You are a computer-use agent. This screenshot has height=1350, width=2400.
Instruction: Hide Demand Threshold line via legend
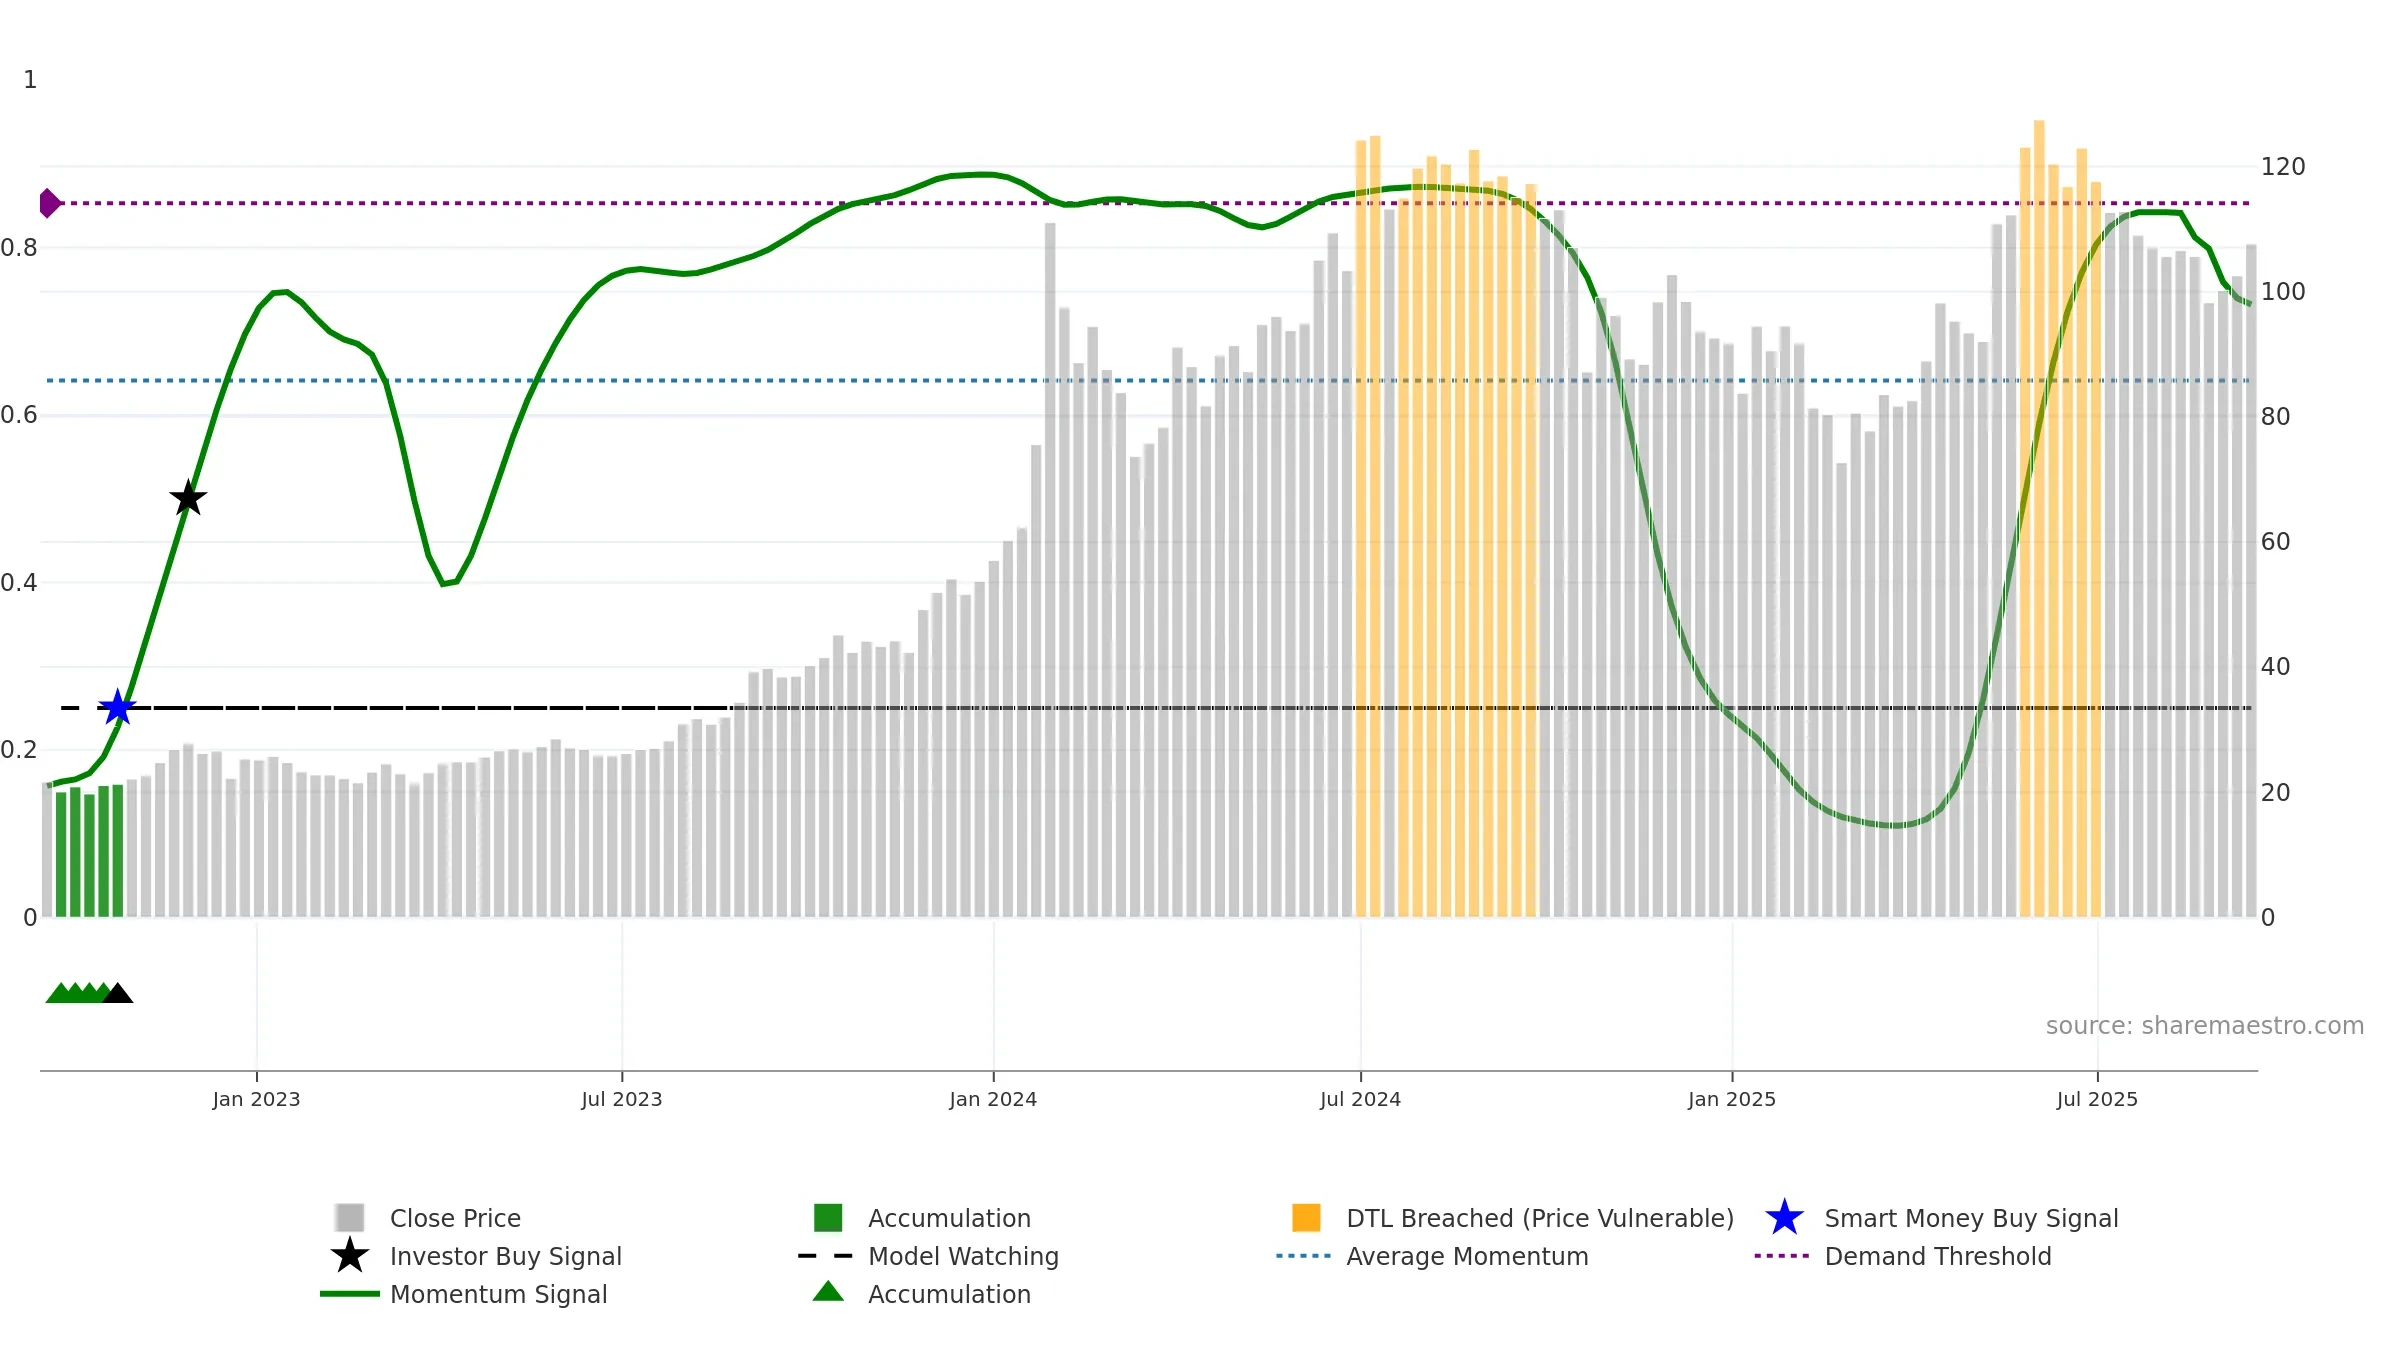coord(1937,1256)
